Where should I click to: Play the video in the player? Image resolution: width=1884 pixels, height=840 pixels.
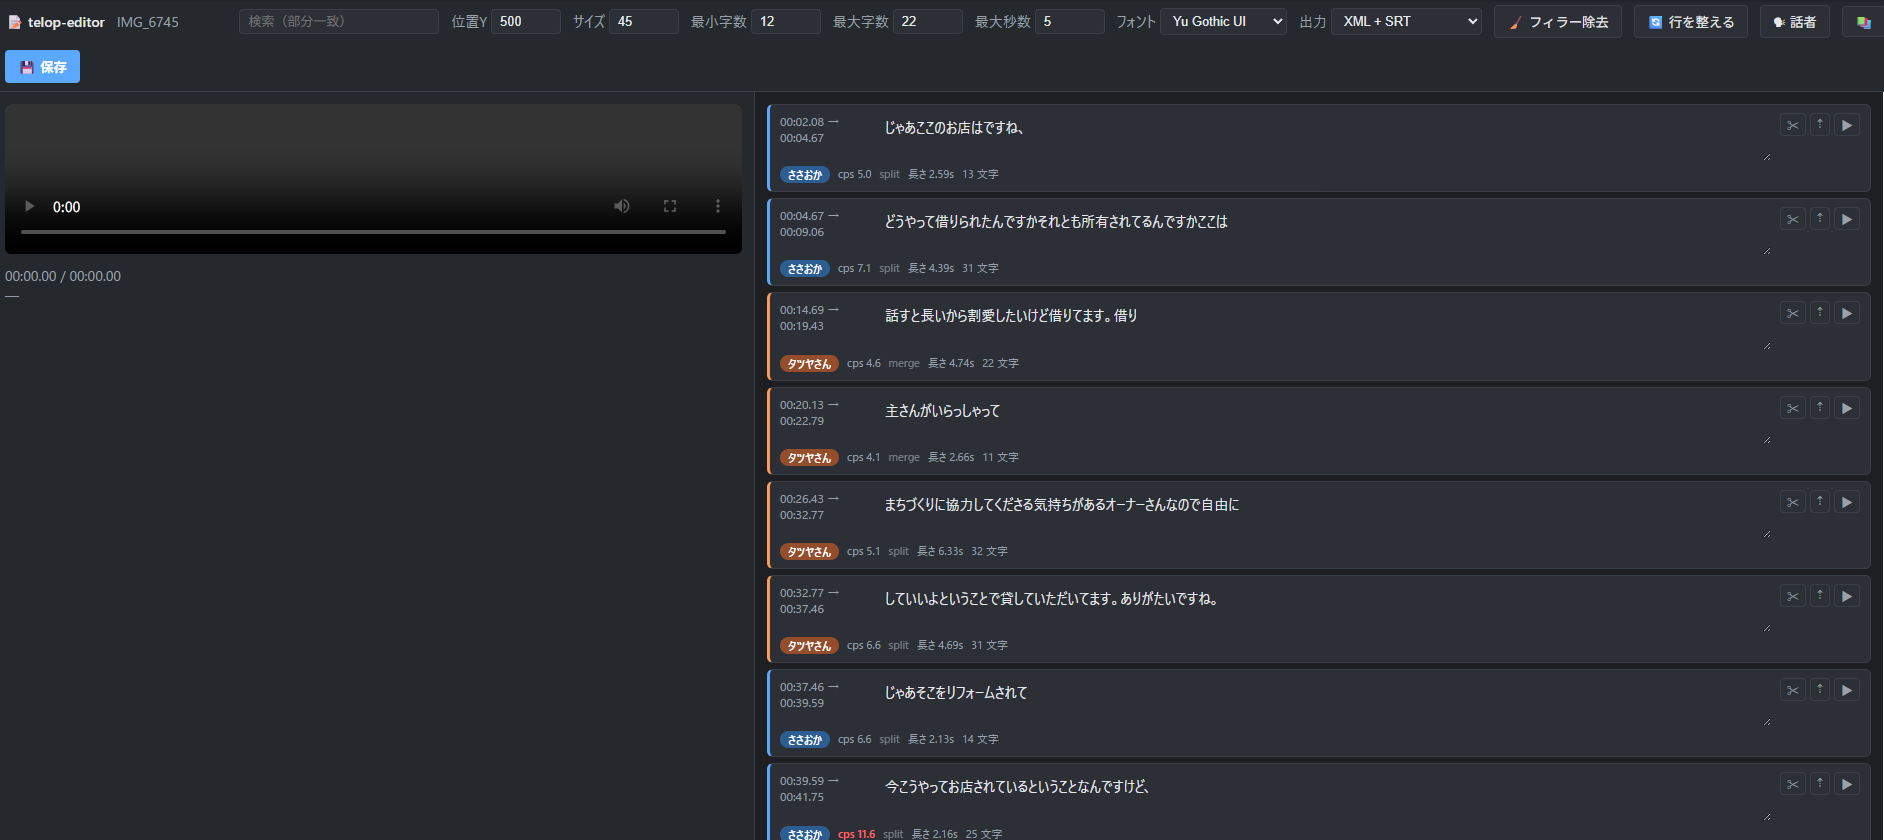29,206
